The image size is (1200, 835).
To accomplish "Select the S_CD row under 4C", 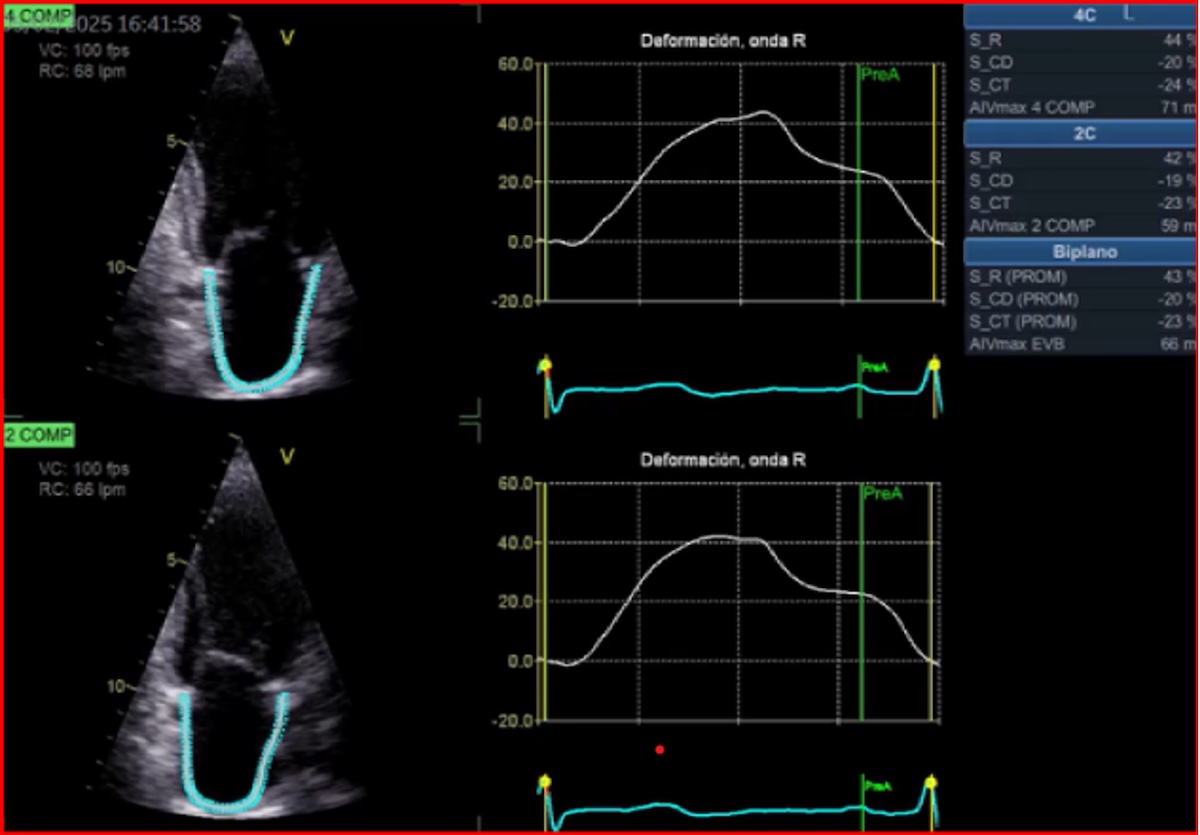I will point(1082,63).
